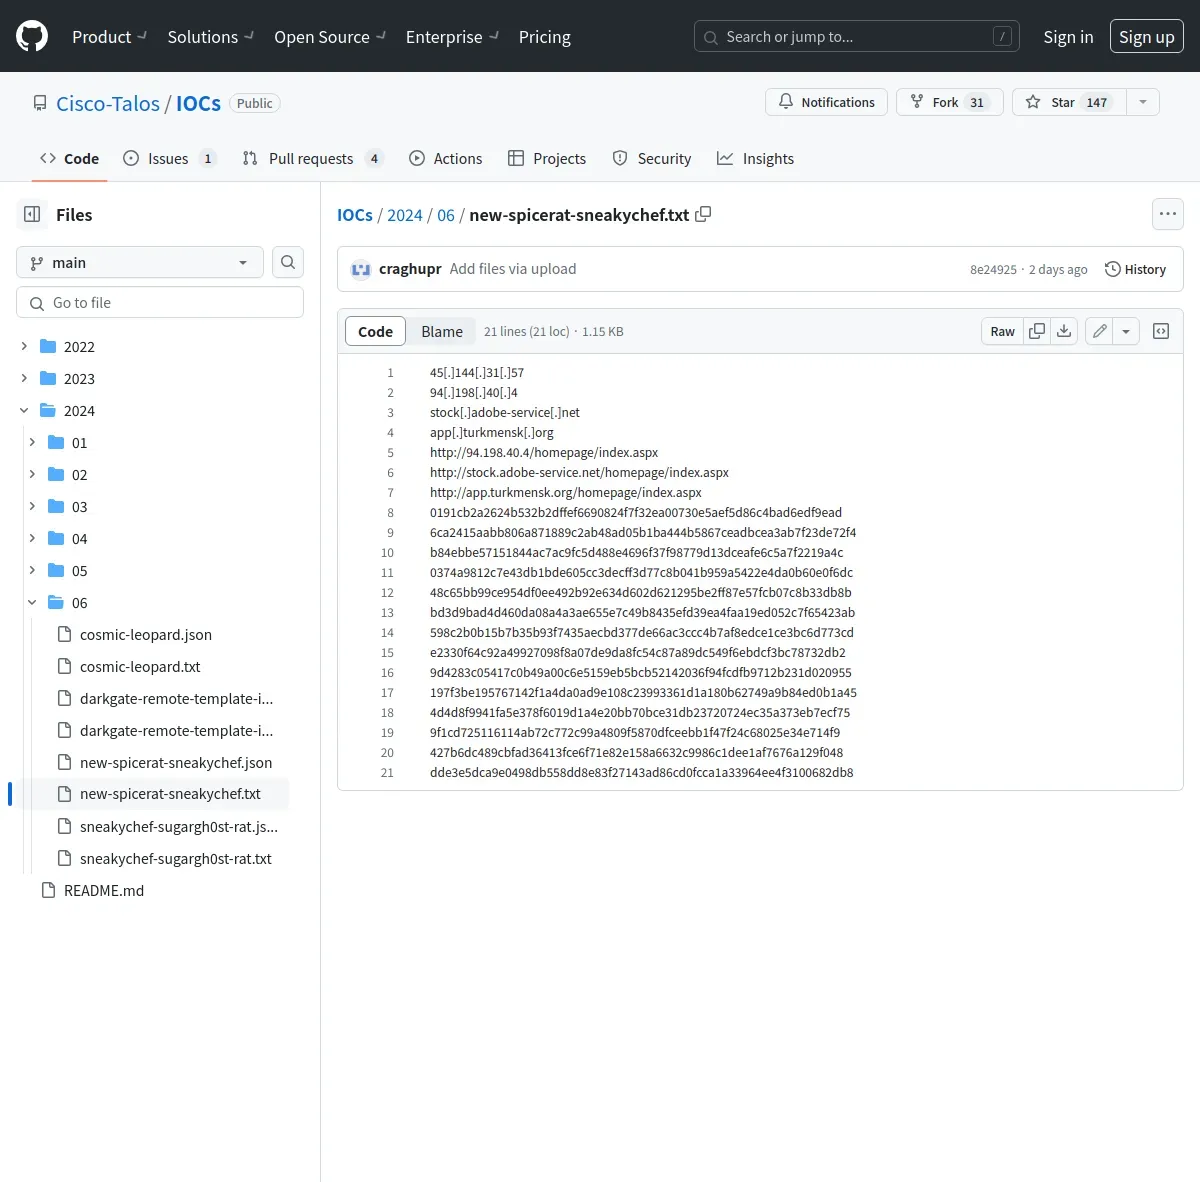The height and width of the screenshot is (1182, 1200).
Task: Download raw file icon
Action: 1064,331
